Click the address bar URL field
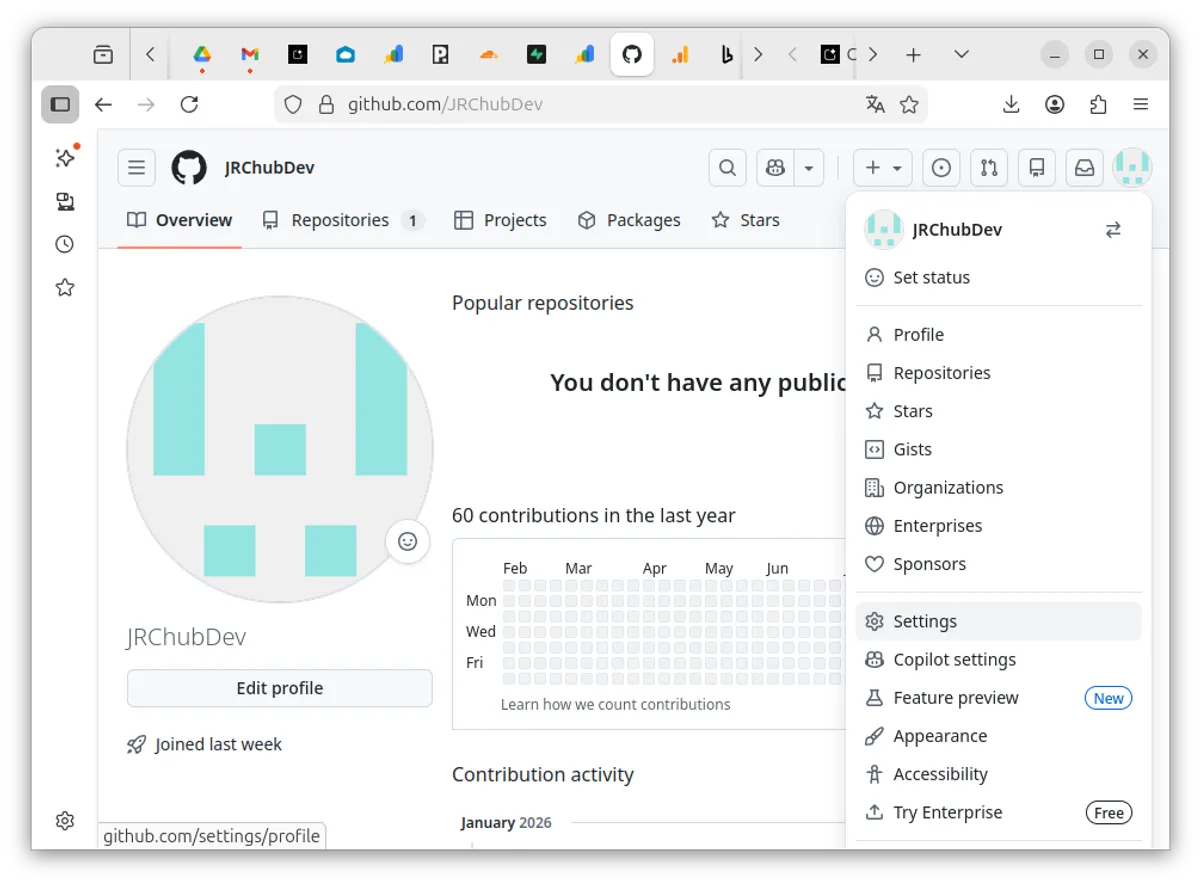The height and width of the screenshot is (884, 1200). [x=600, y=104]
